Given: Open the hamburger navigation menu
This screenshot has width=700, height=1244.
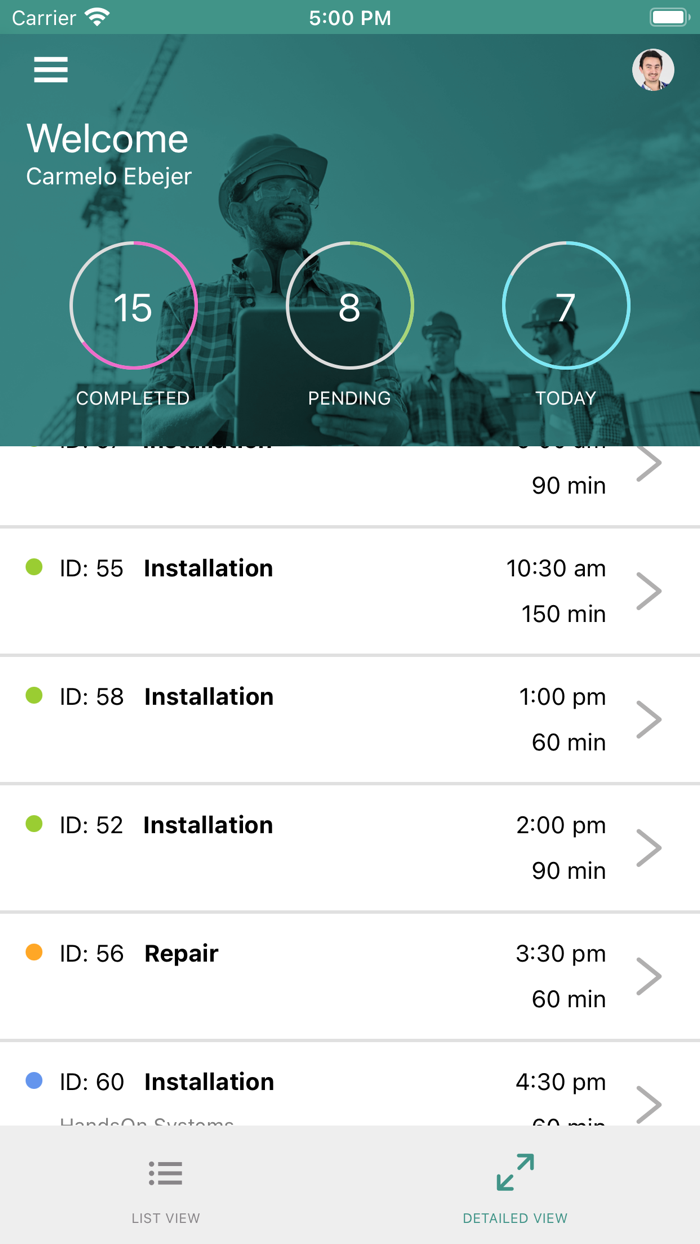Looking at the screenshot, I should tap(50, 70).
